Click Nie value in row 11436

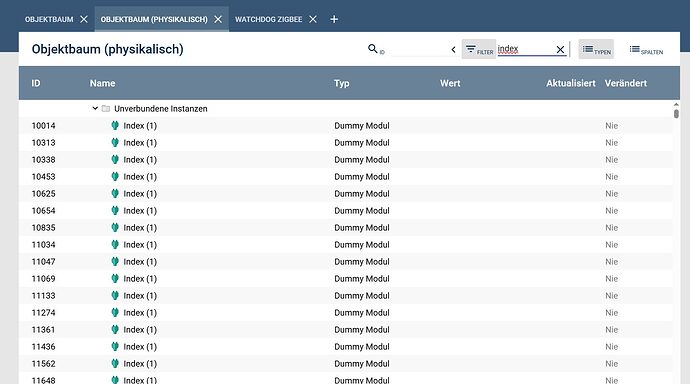click(611, 347)
